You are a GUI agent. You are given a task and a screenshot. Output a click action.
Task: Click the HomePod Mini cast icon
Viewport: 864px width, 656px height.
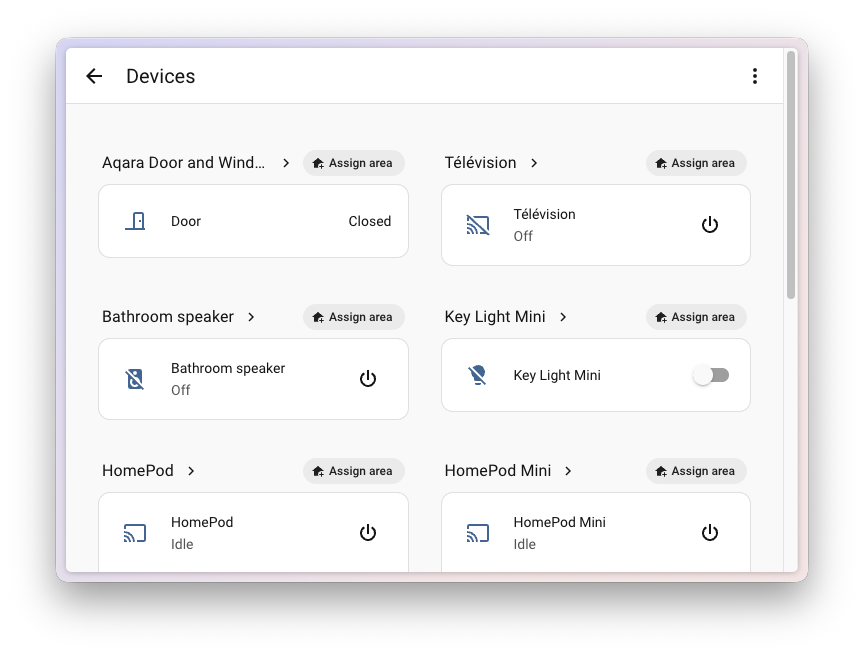[x=477, y=533]
